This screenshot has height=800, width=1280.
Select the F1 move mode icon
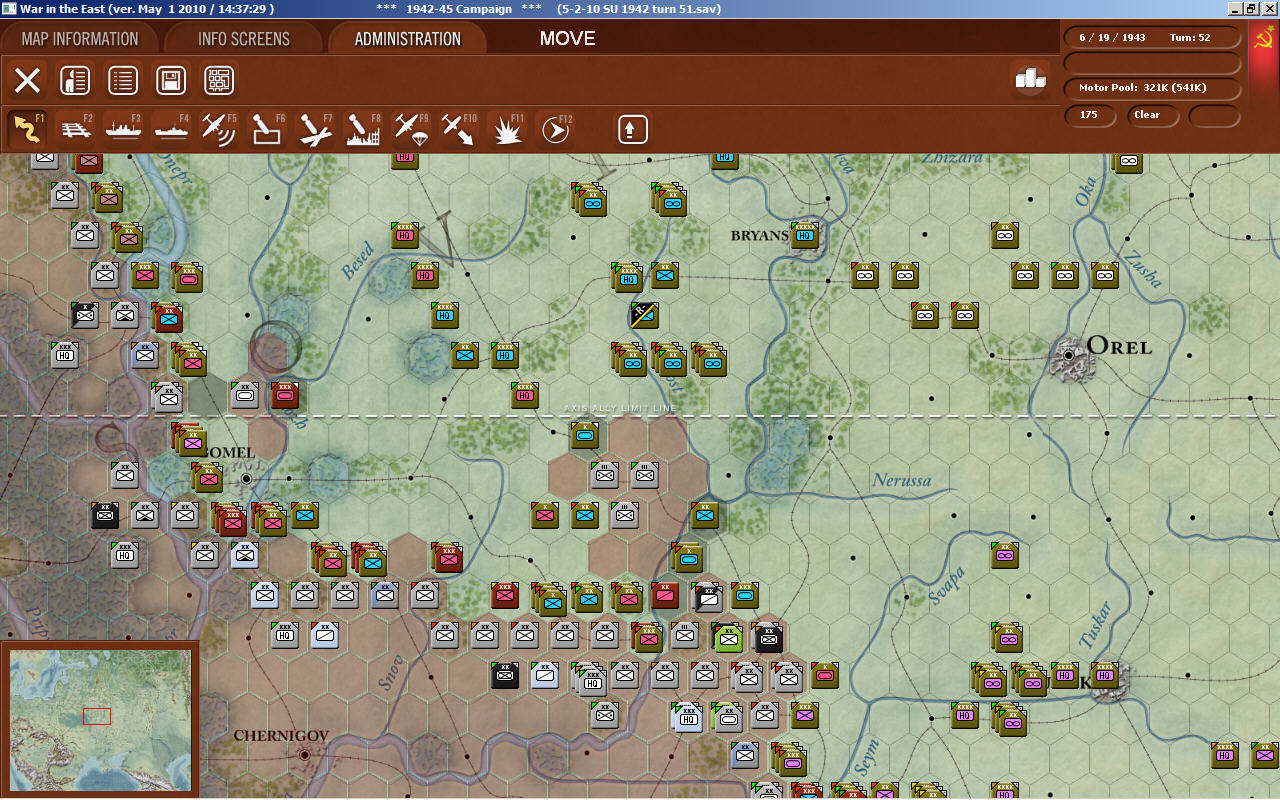coord(27,128)
